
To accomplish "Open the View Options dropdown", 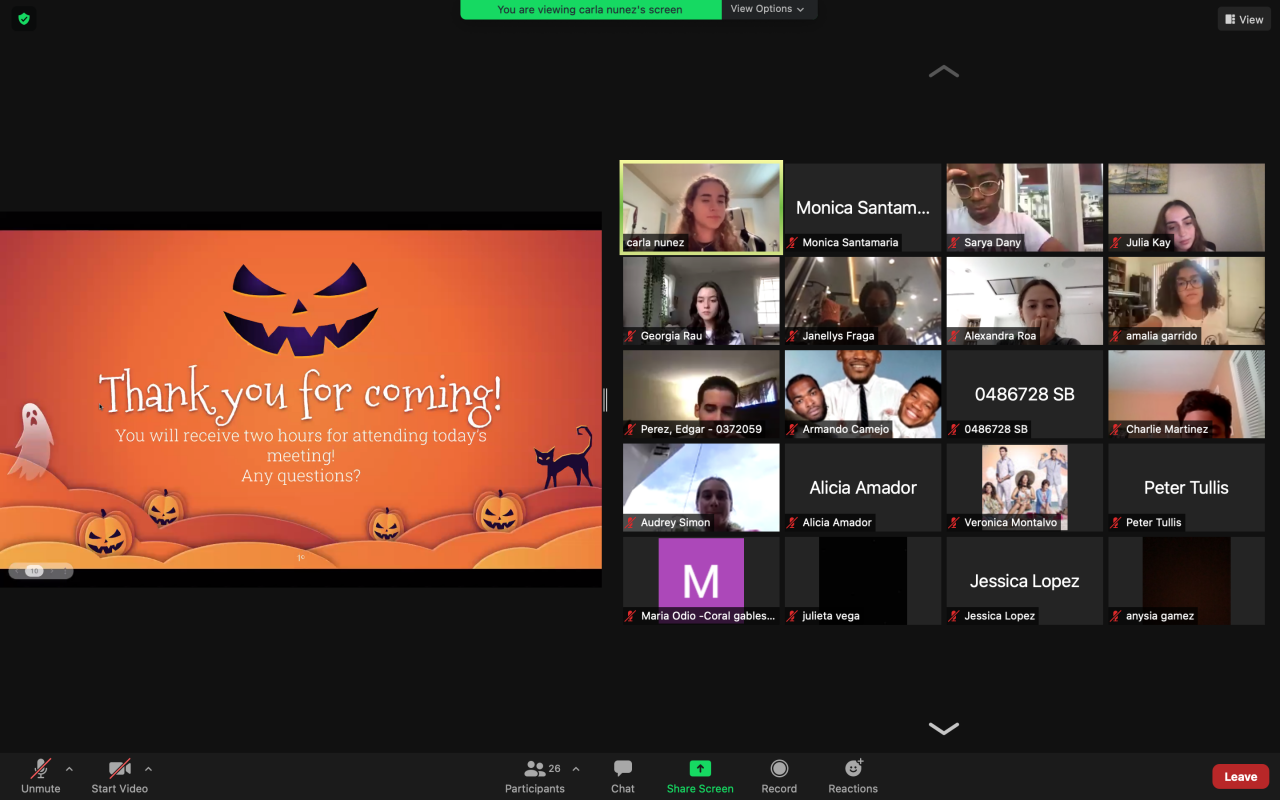I will click(768, 9).
